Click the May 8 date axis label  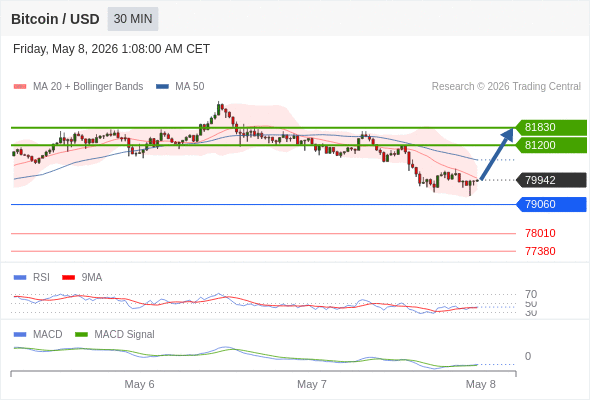(x=481, y=384)
